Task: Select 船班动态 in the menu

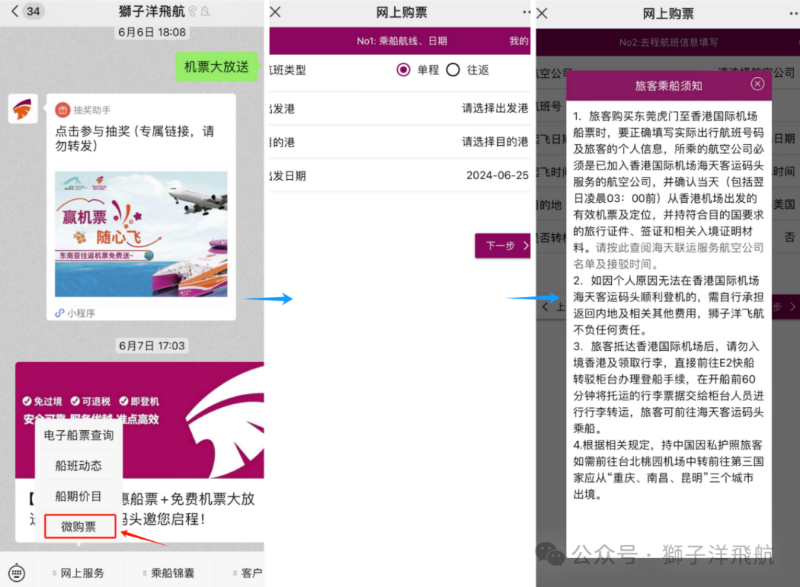Action: tap(79, 466)
